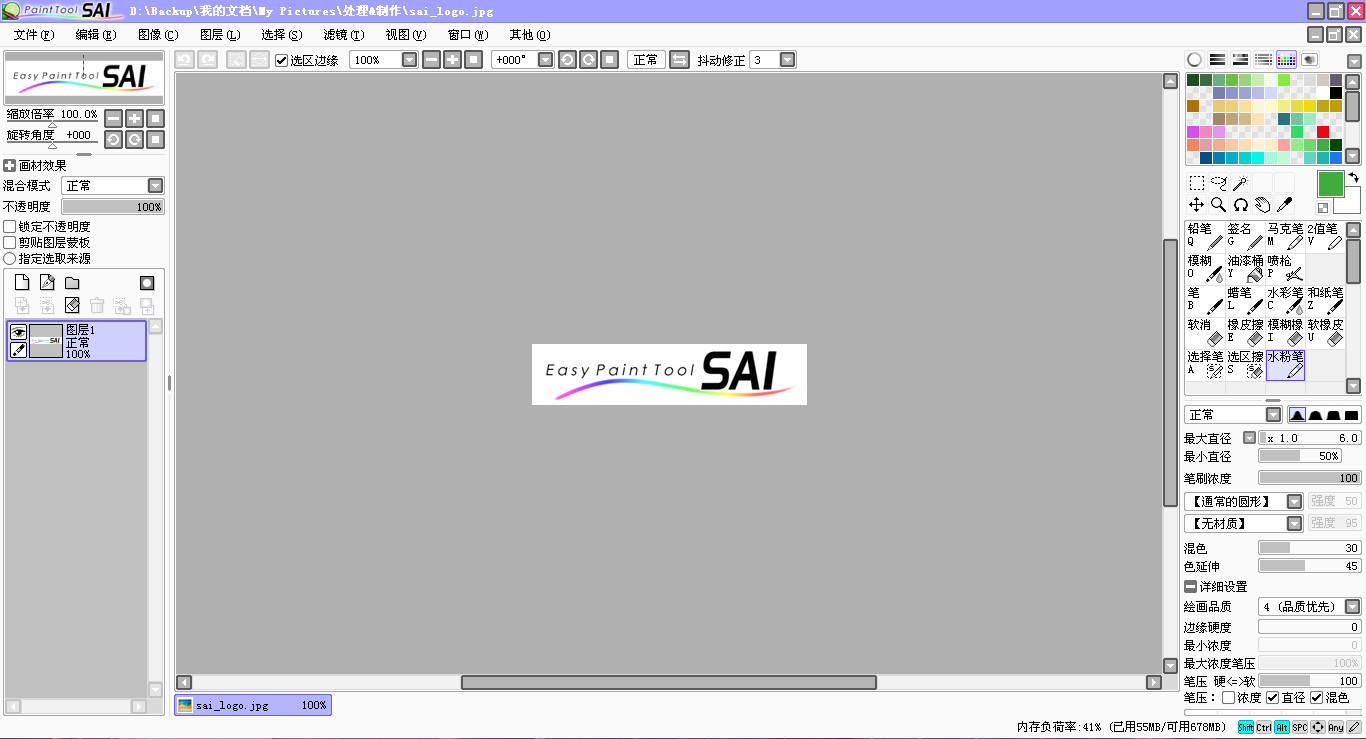
Task: Click the Shft indicator in status bar
Action: click(1246, 727)
